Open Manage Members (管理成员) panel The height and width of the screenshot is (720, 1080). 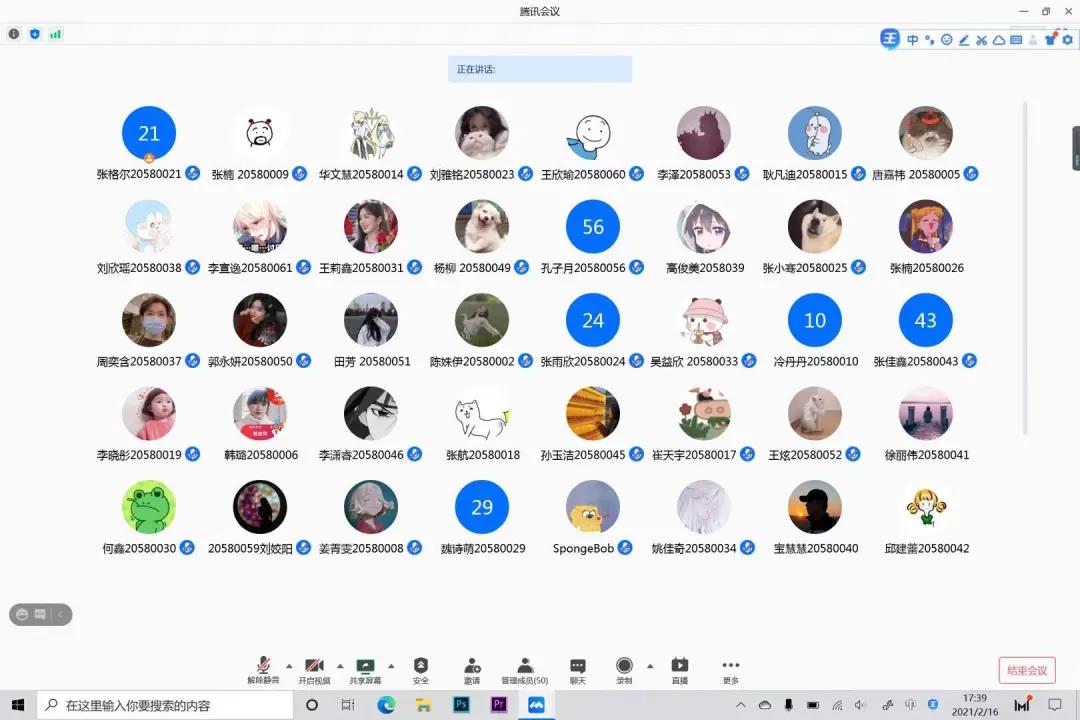click(x=524, y=667)
